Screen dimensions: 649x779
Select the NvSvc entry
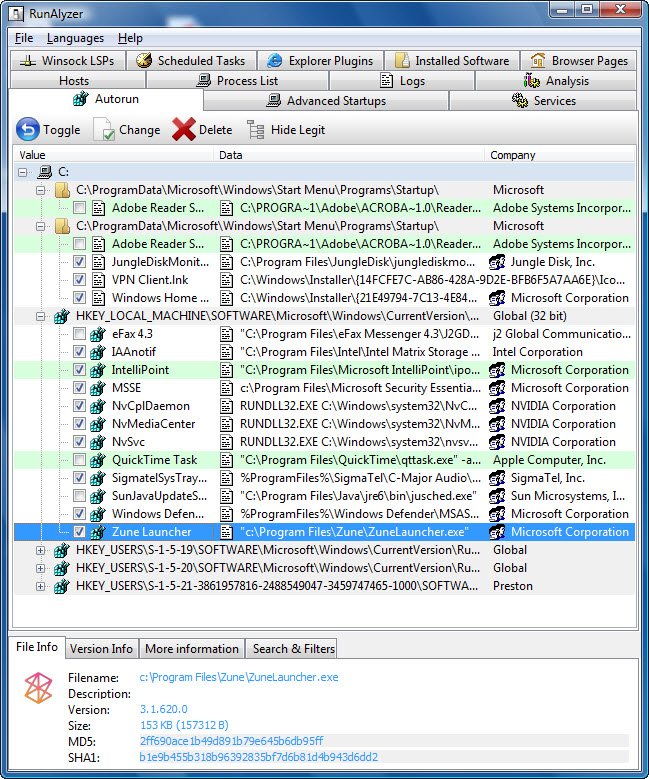click(x=324, y=442)
